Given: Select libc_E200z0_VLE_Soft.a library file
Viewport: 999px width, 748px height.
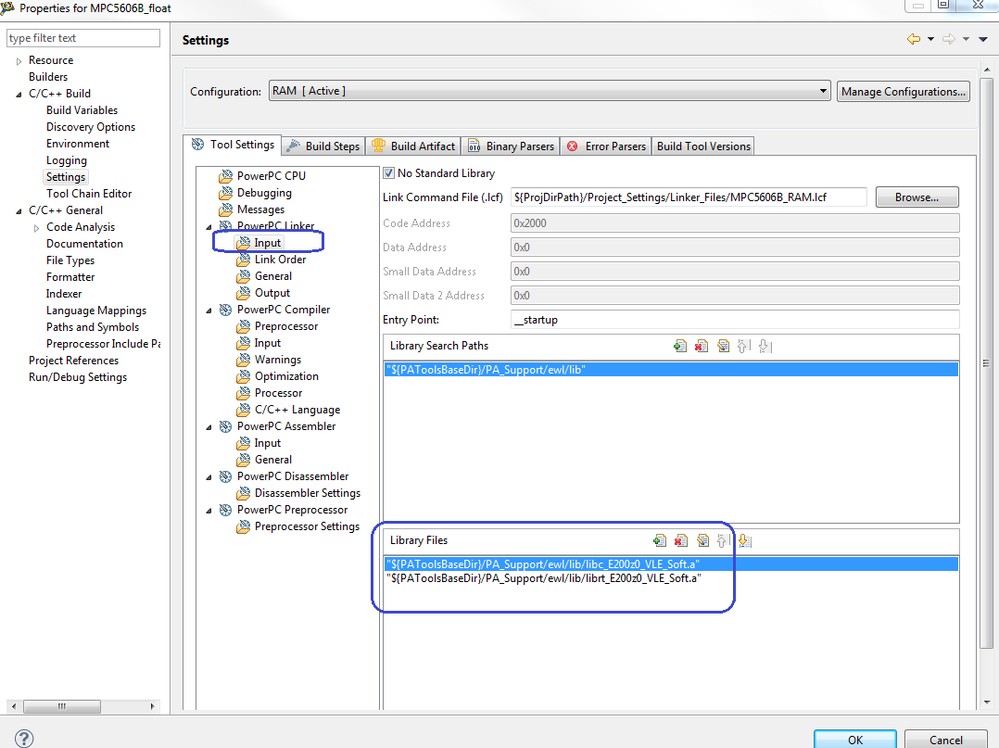Looking at the screenshot, I should pos(671,565).
